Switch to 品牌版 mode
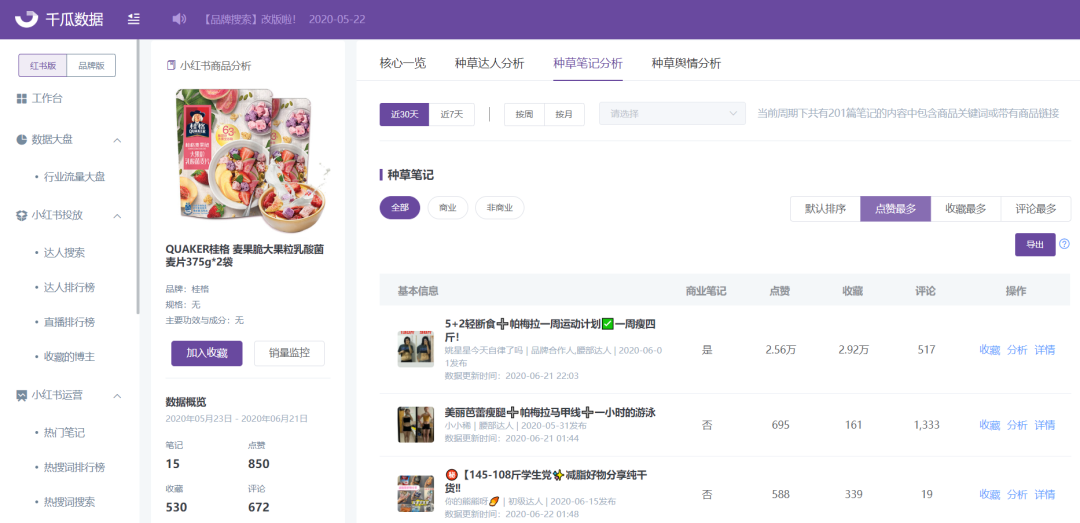The width and height of the screenshot is (1080, 523). (x=91, y=65)
